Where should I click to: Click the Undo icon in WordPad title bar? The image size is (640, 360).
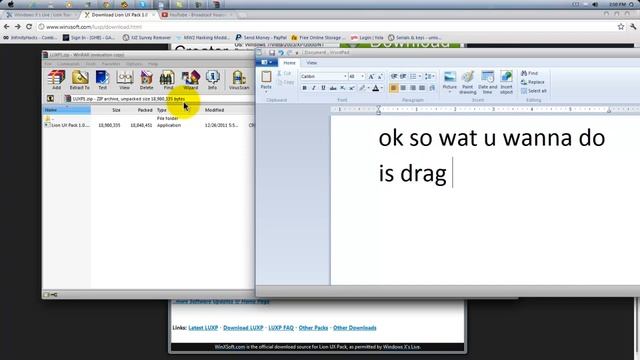(281, 53)
